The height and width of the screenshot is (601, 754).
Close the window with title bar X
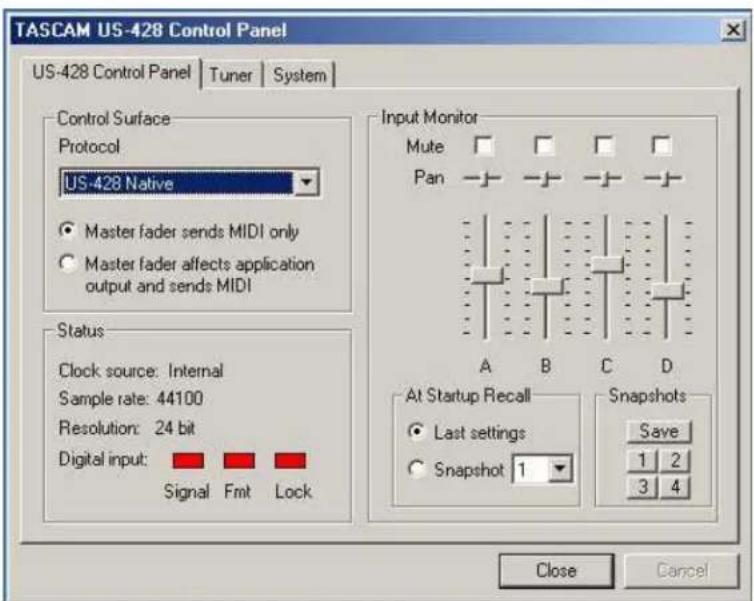(733, 30)
